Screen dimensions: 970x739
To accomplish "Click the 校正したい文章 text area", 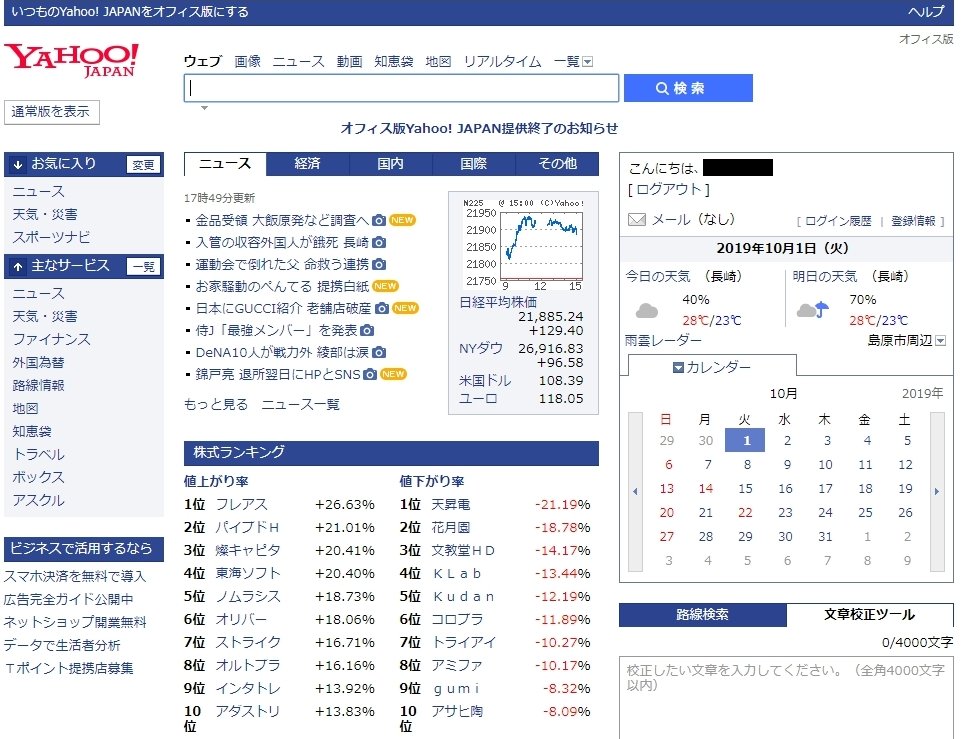I will 786,698.
